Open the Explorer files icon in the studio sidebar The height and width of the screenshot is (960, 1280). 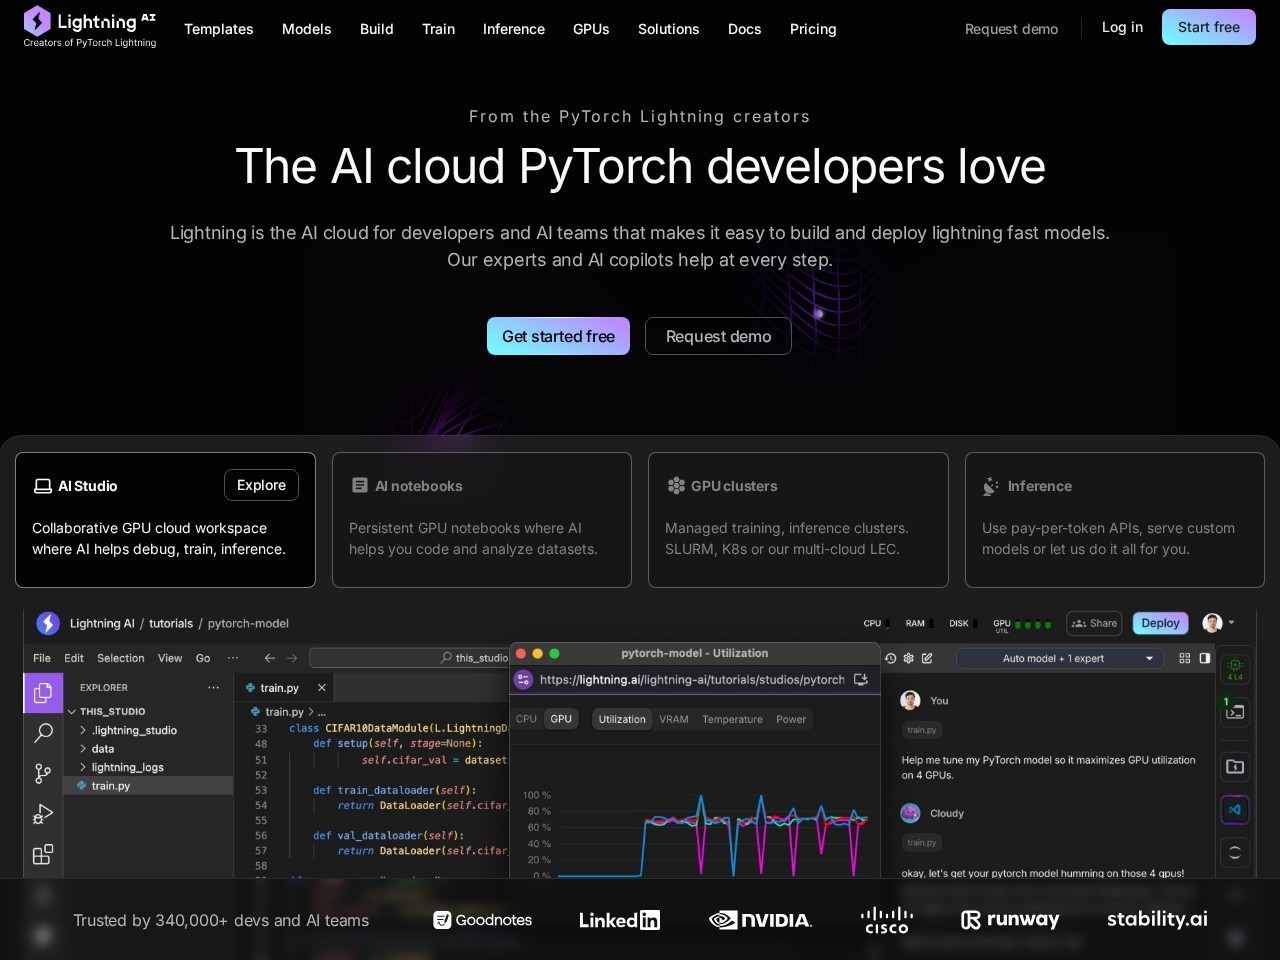(x=42, y=692)
